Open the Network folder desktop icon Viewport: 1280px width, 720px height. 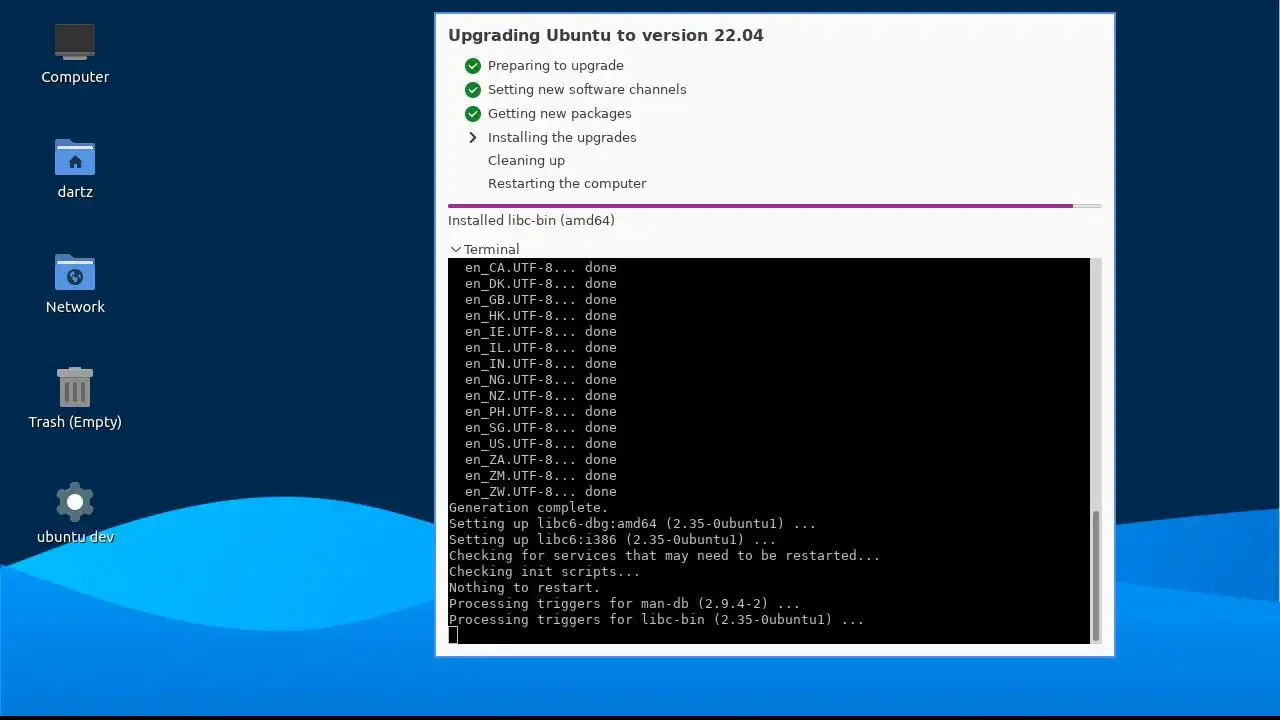click(x=75, y=272)
